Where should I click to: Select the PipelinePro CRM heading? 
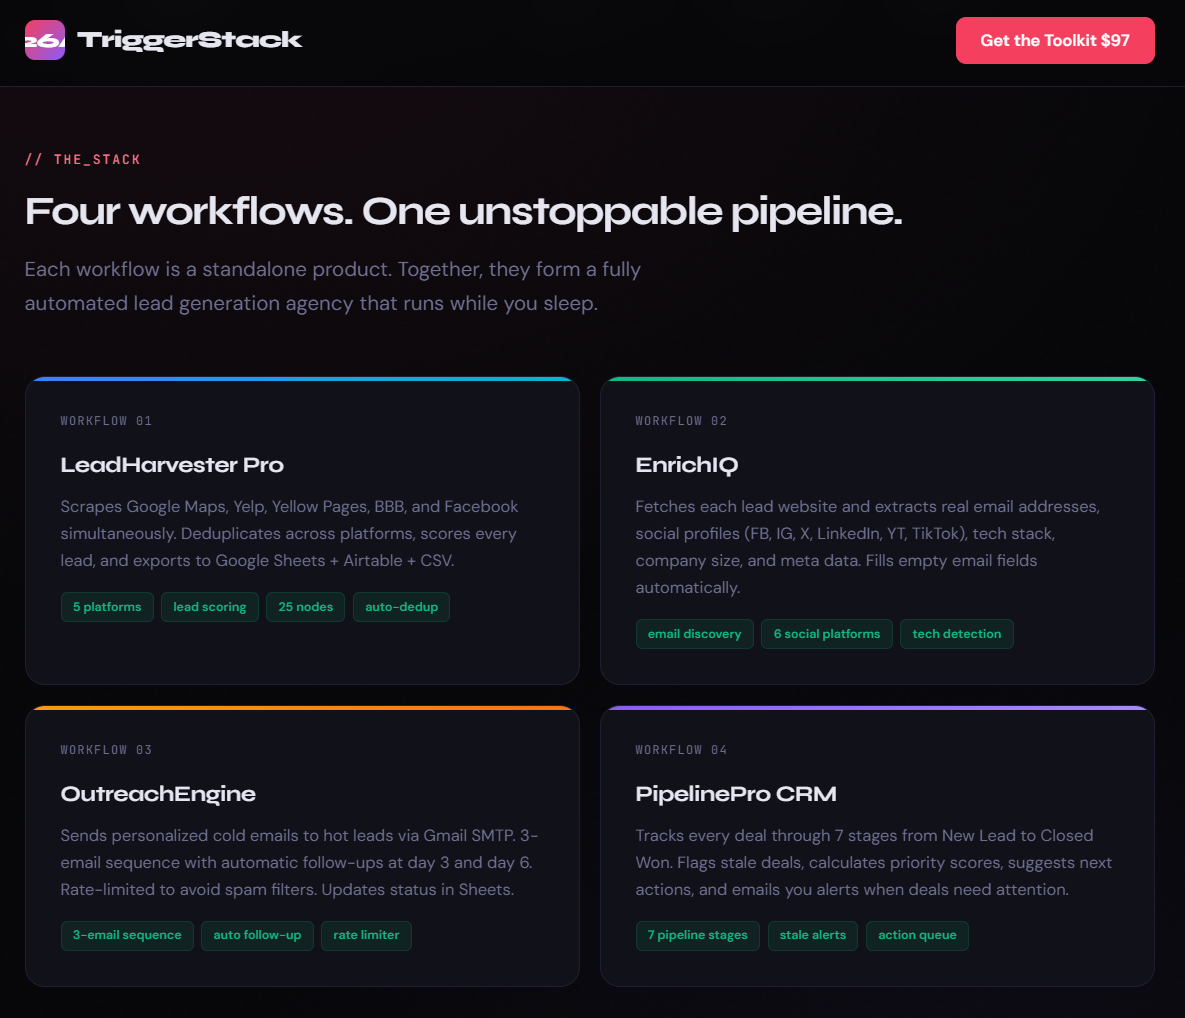pos(736,794)
